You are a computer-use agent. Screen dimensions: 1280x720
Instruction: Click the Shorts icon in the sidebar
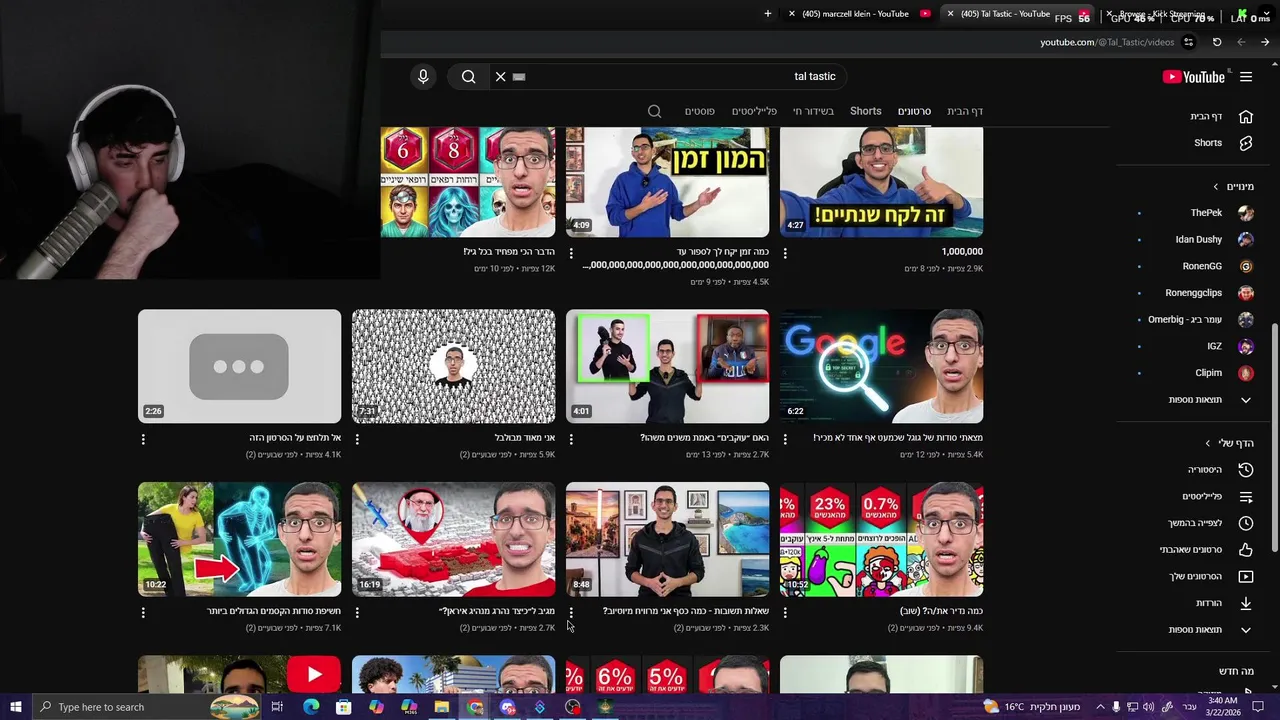point(1246,143)
